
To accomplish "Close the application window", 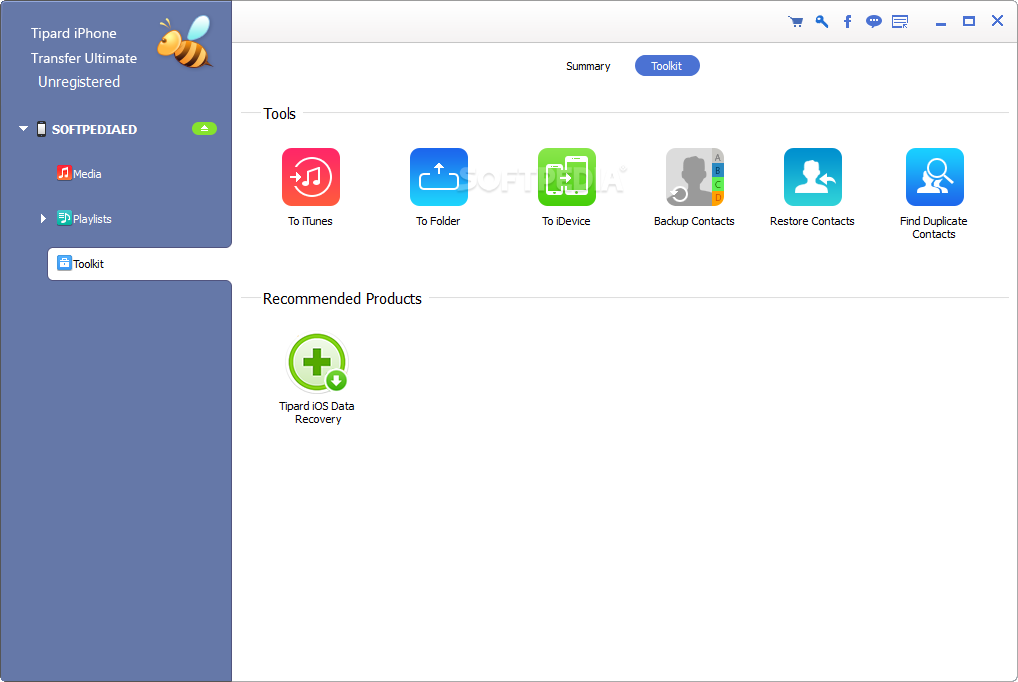I will [998, 21].
